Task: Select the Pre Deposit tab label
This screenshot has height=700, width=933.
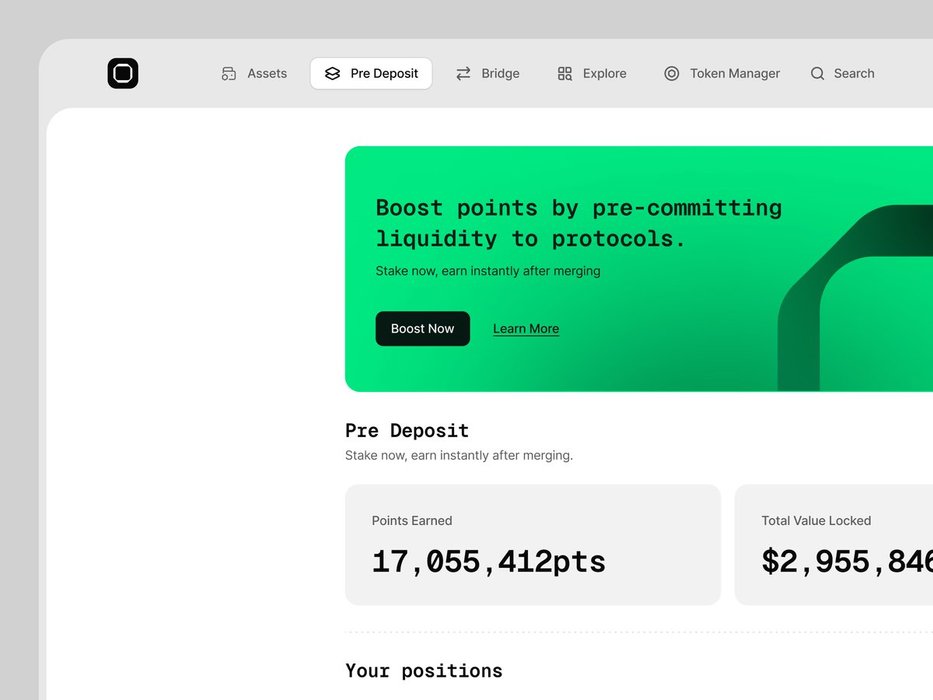Action: point(384,73)
